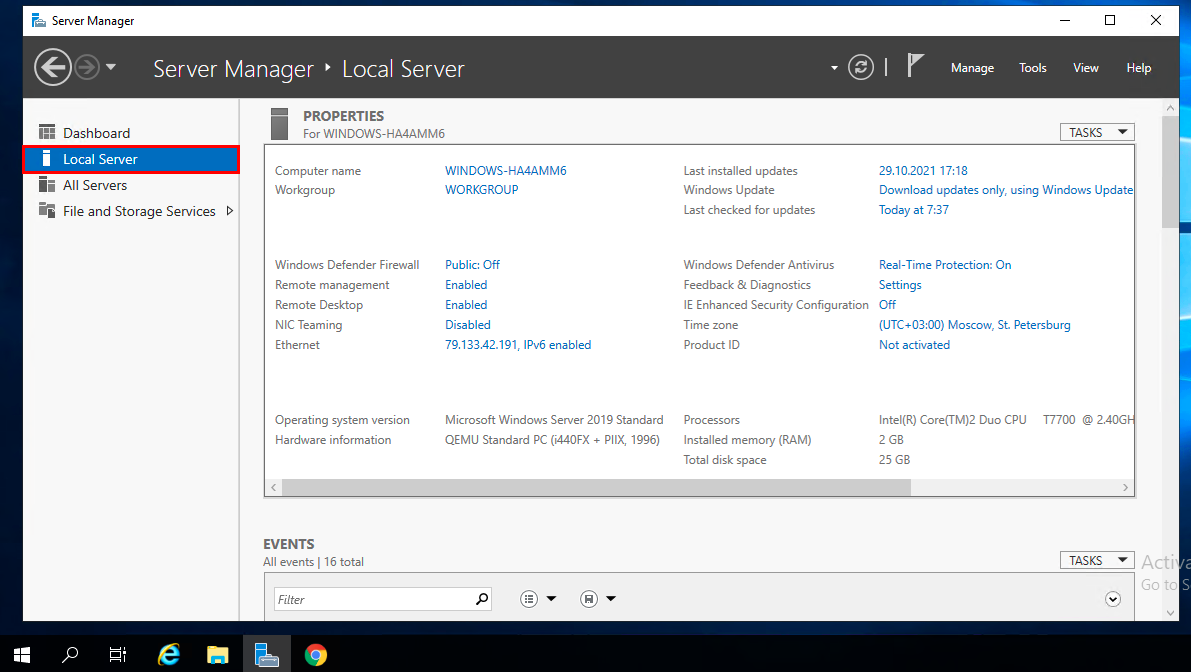The width and height of the screenshot is (1191, 672).
Task: Open the Windows Start menu
Action: [x=22, y=655]
